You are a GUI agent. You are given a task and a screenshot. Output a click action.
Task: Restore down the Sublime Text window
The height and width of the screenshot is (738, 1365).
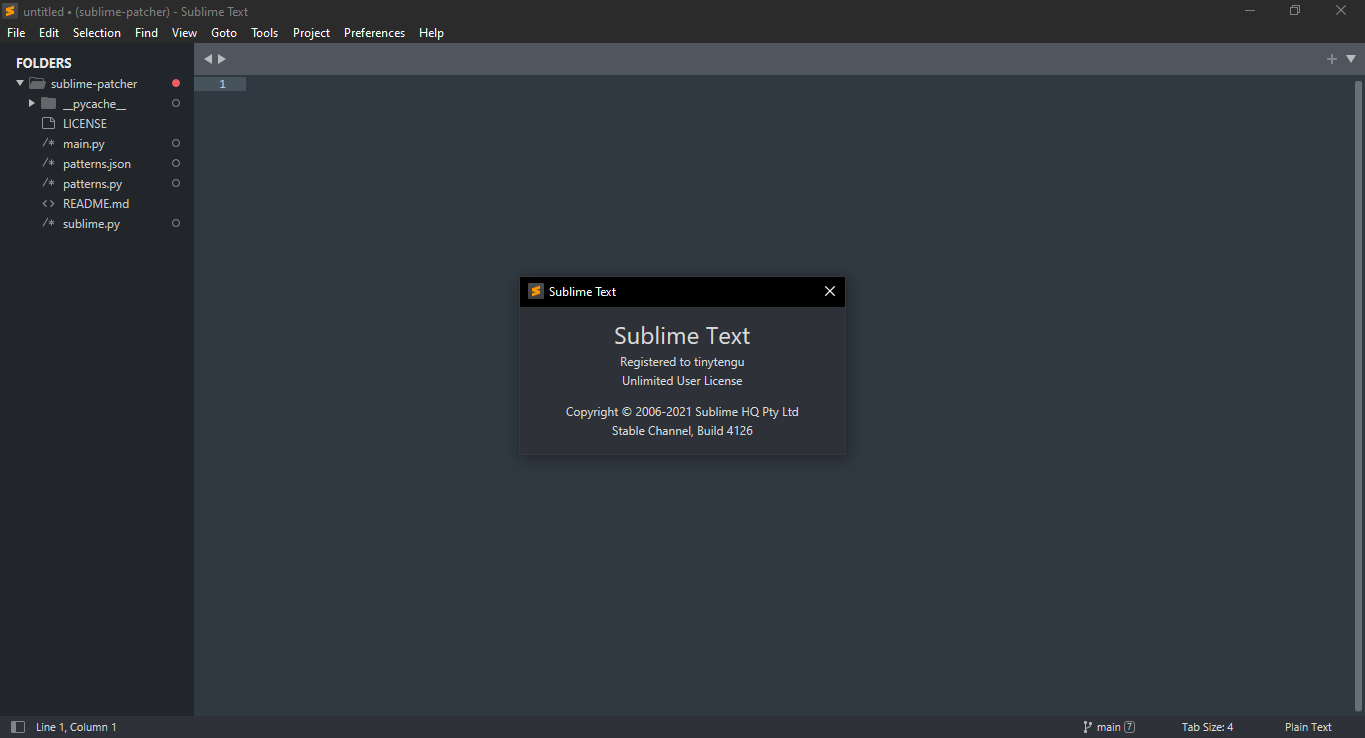[1295, 11]
